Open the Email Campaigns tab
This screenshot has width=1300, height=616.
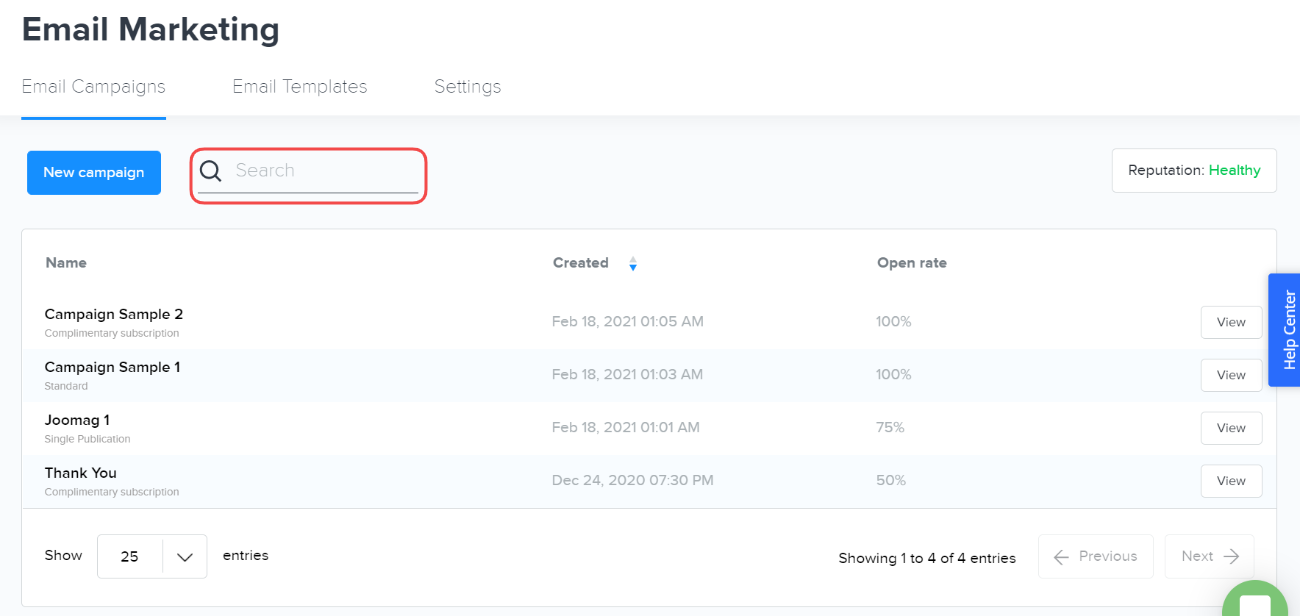[93, 87]
